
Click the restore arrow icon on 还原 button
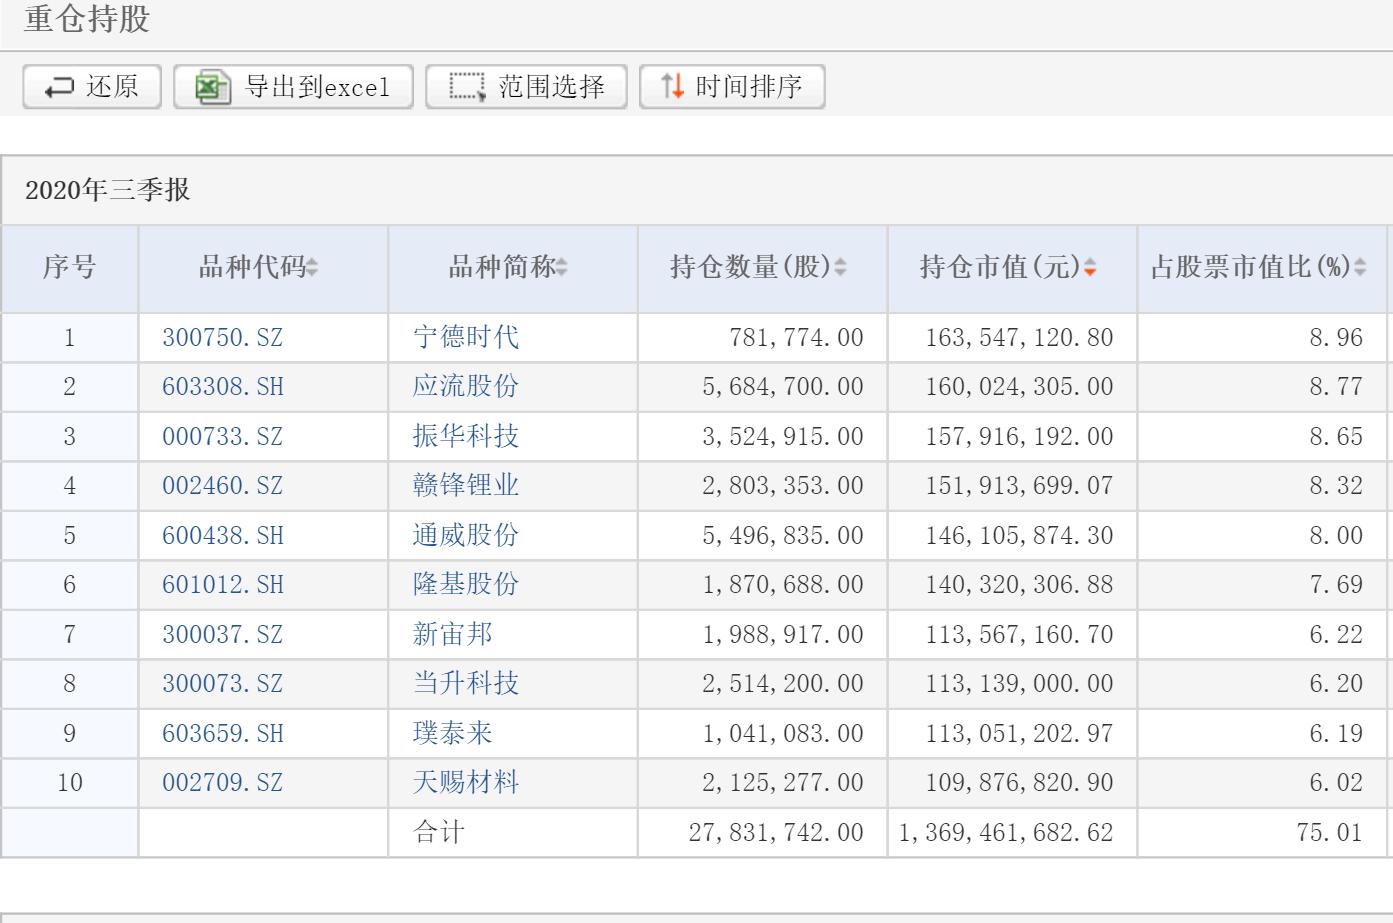pyautogui.click(x=60, y=86)
